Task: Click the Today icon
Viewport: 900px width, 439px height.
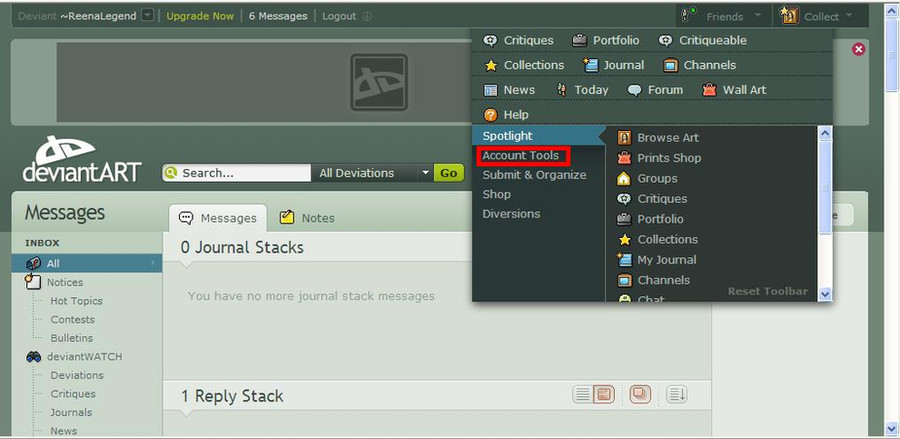Action: [x=562, y=90]
